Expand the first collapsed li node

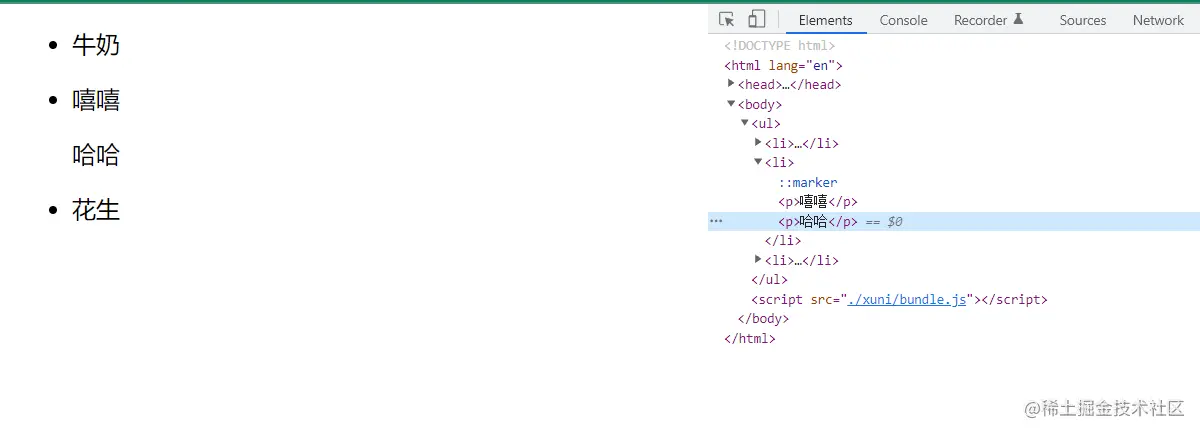[x=758, y=143]
